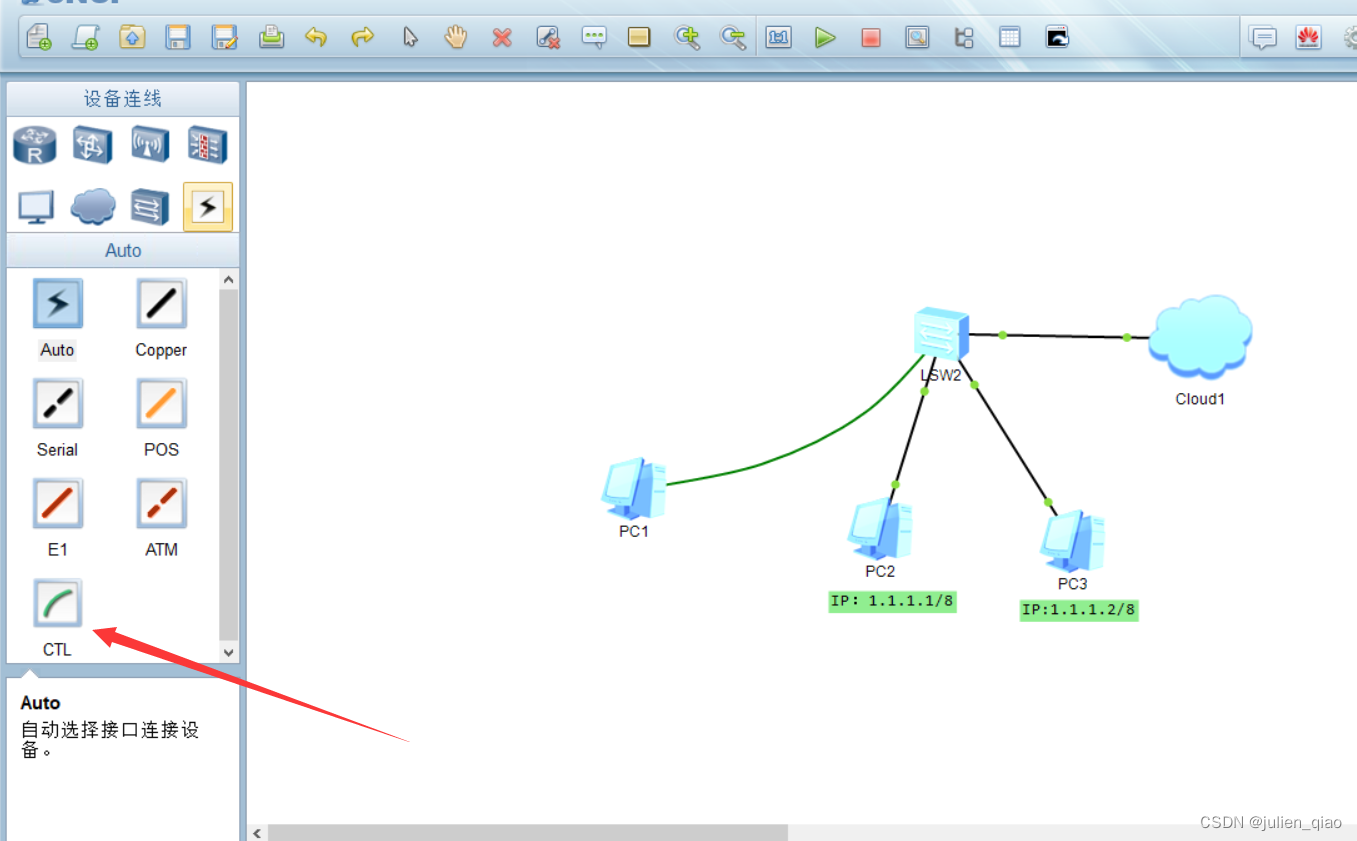Screen dimensions: 1357x841
Task: Undo the last action
Action: pyautogui.click(x=316, y=38)
